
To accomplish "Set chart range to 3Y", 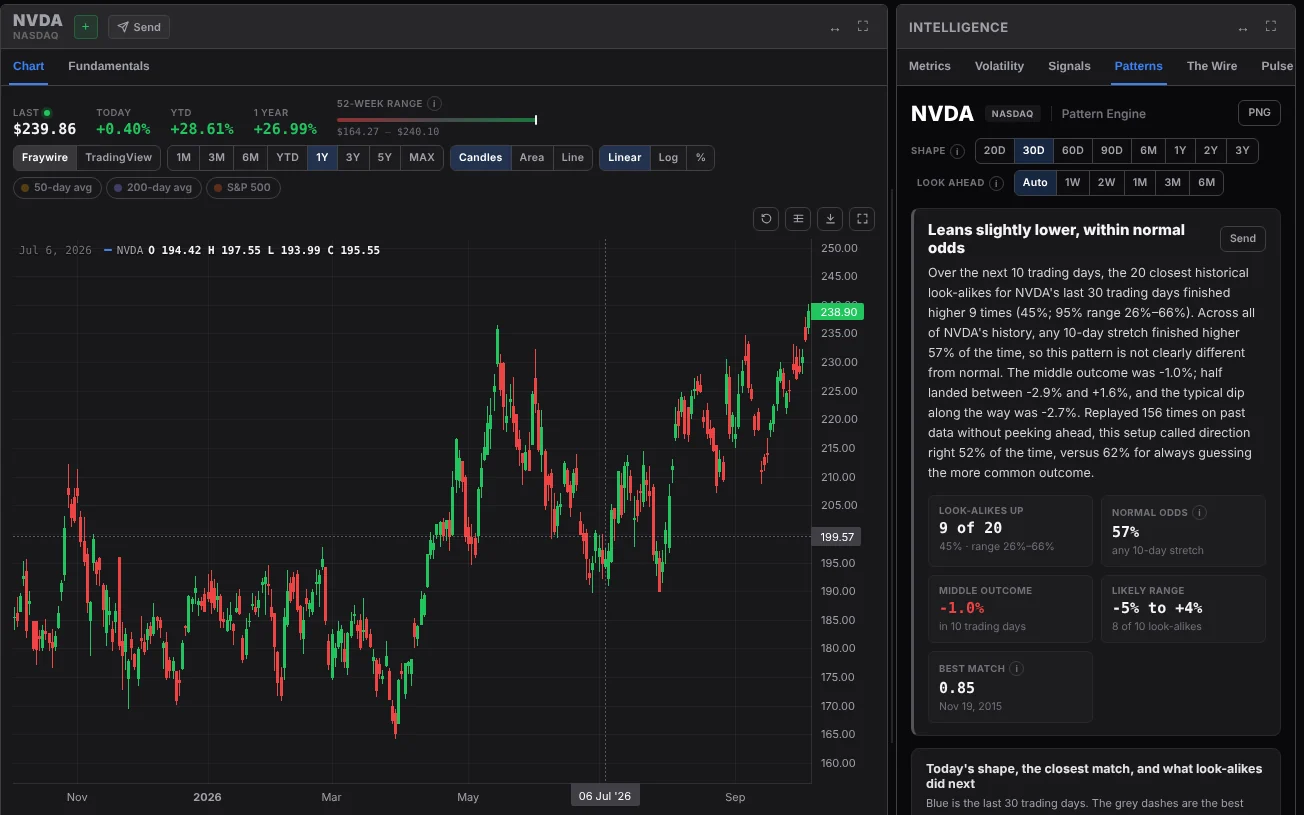I will point(353,158).
